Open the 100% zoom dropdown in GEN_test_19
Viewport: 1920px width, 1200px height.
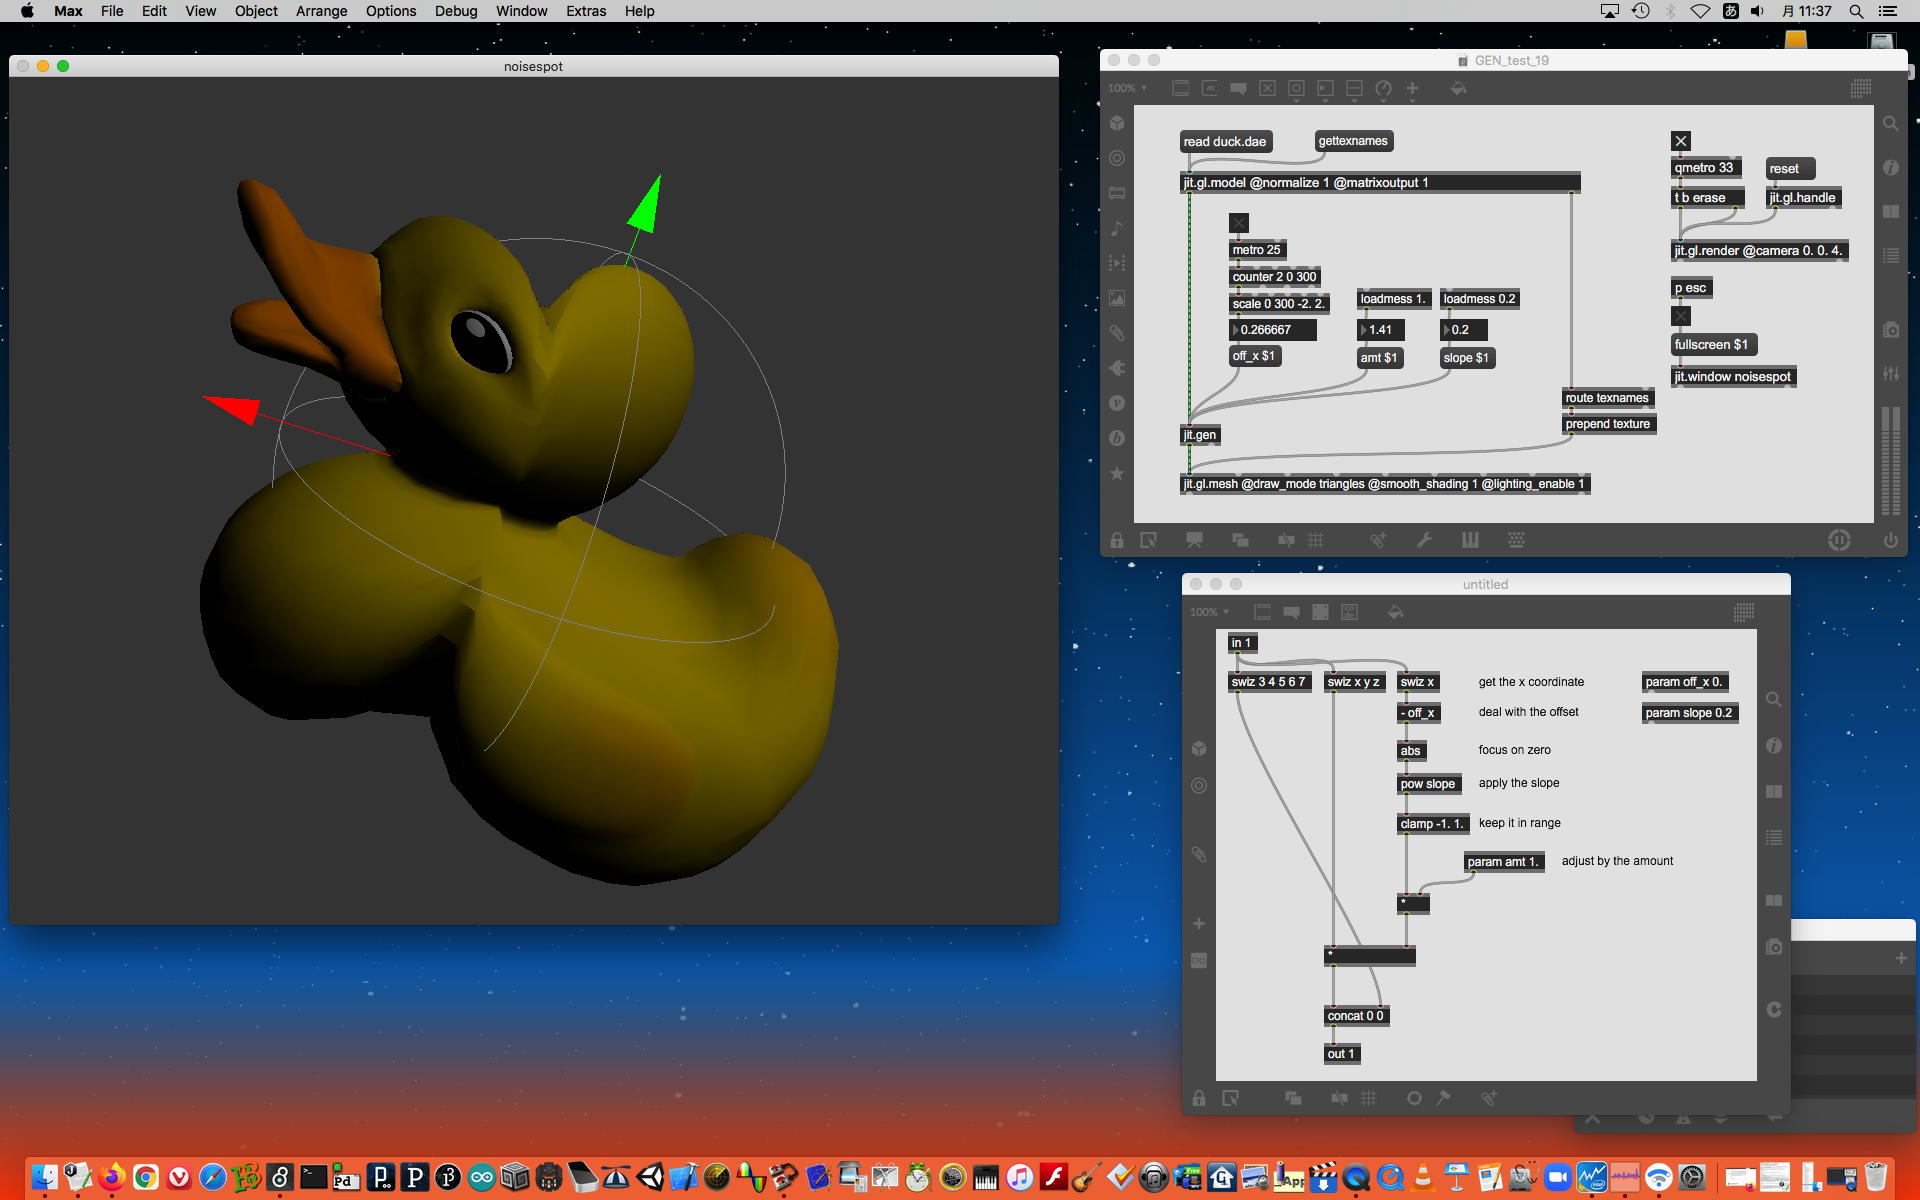pyautogui.click(x=1127, y=88)
